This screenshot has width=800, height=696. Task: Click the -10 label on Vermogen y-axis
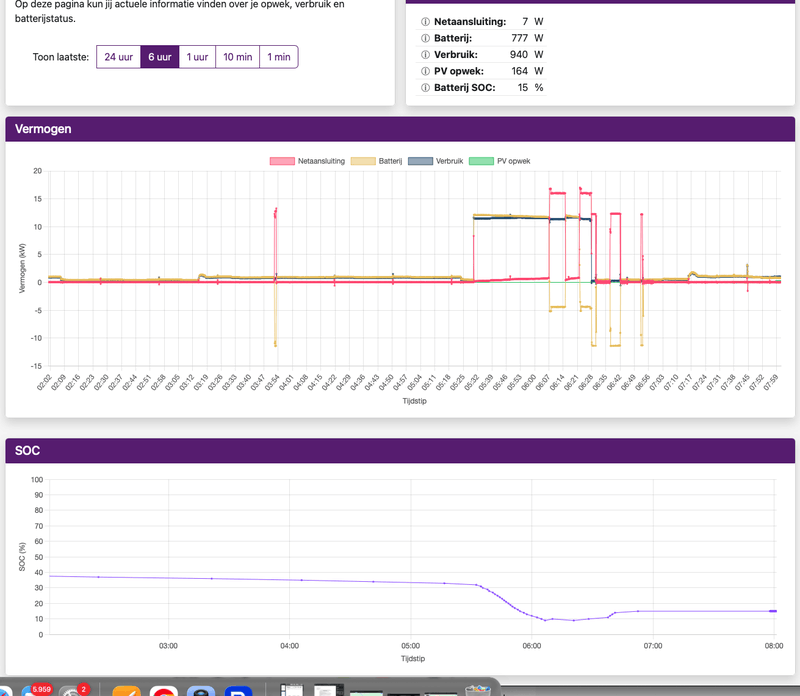coord(36,338)
